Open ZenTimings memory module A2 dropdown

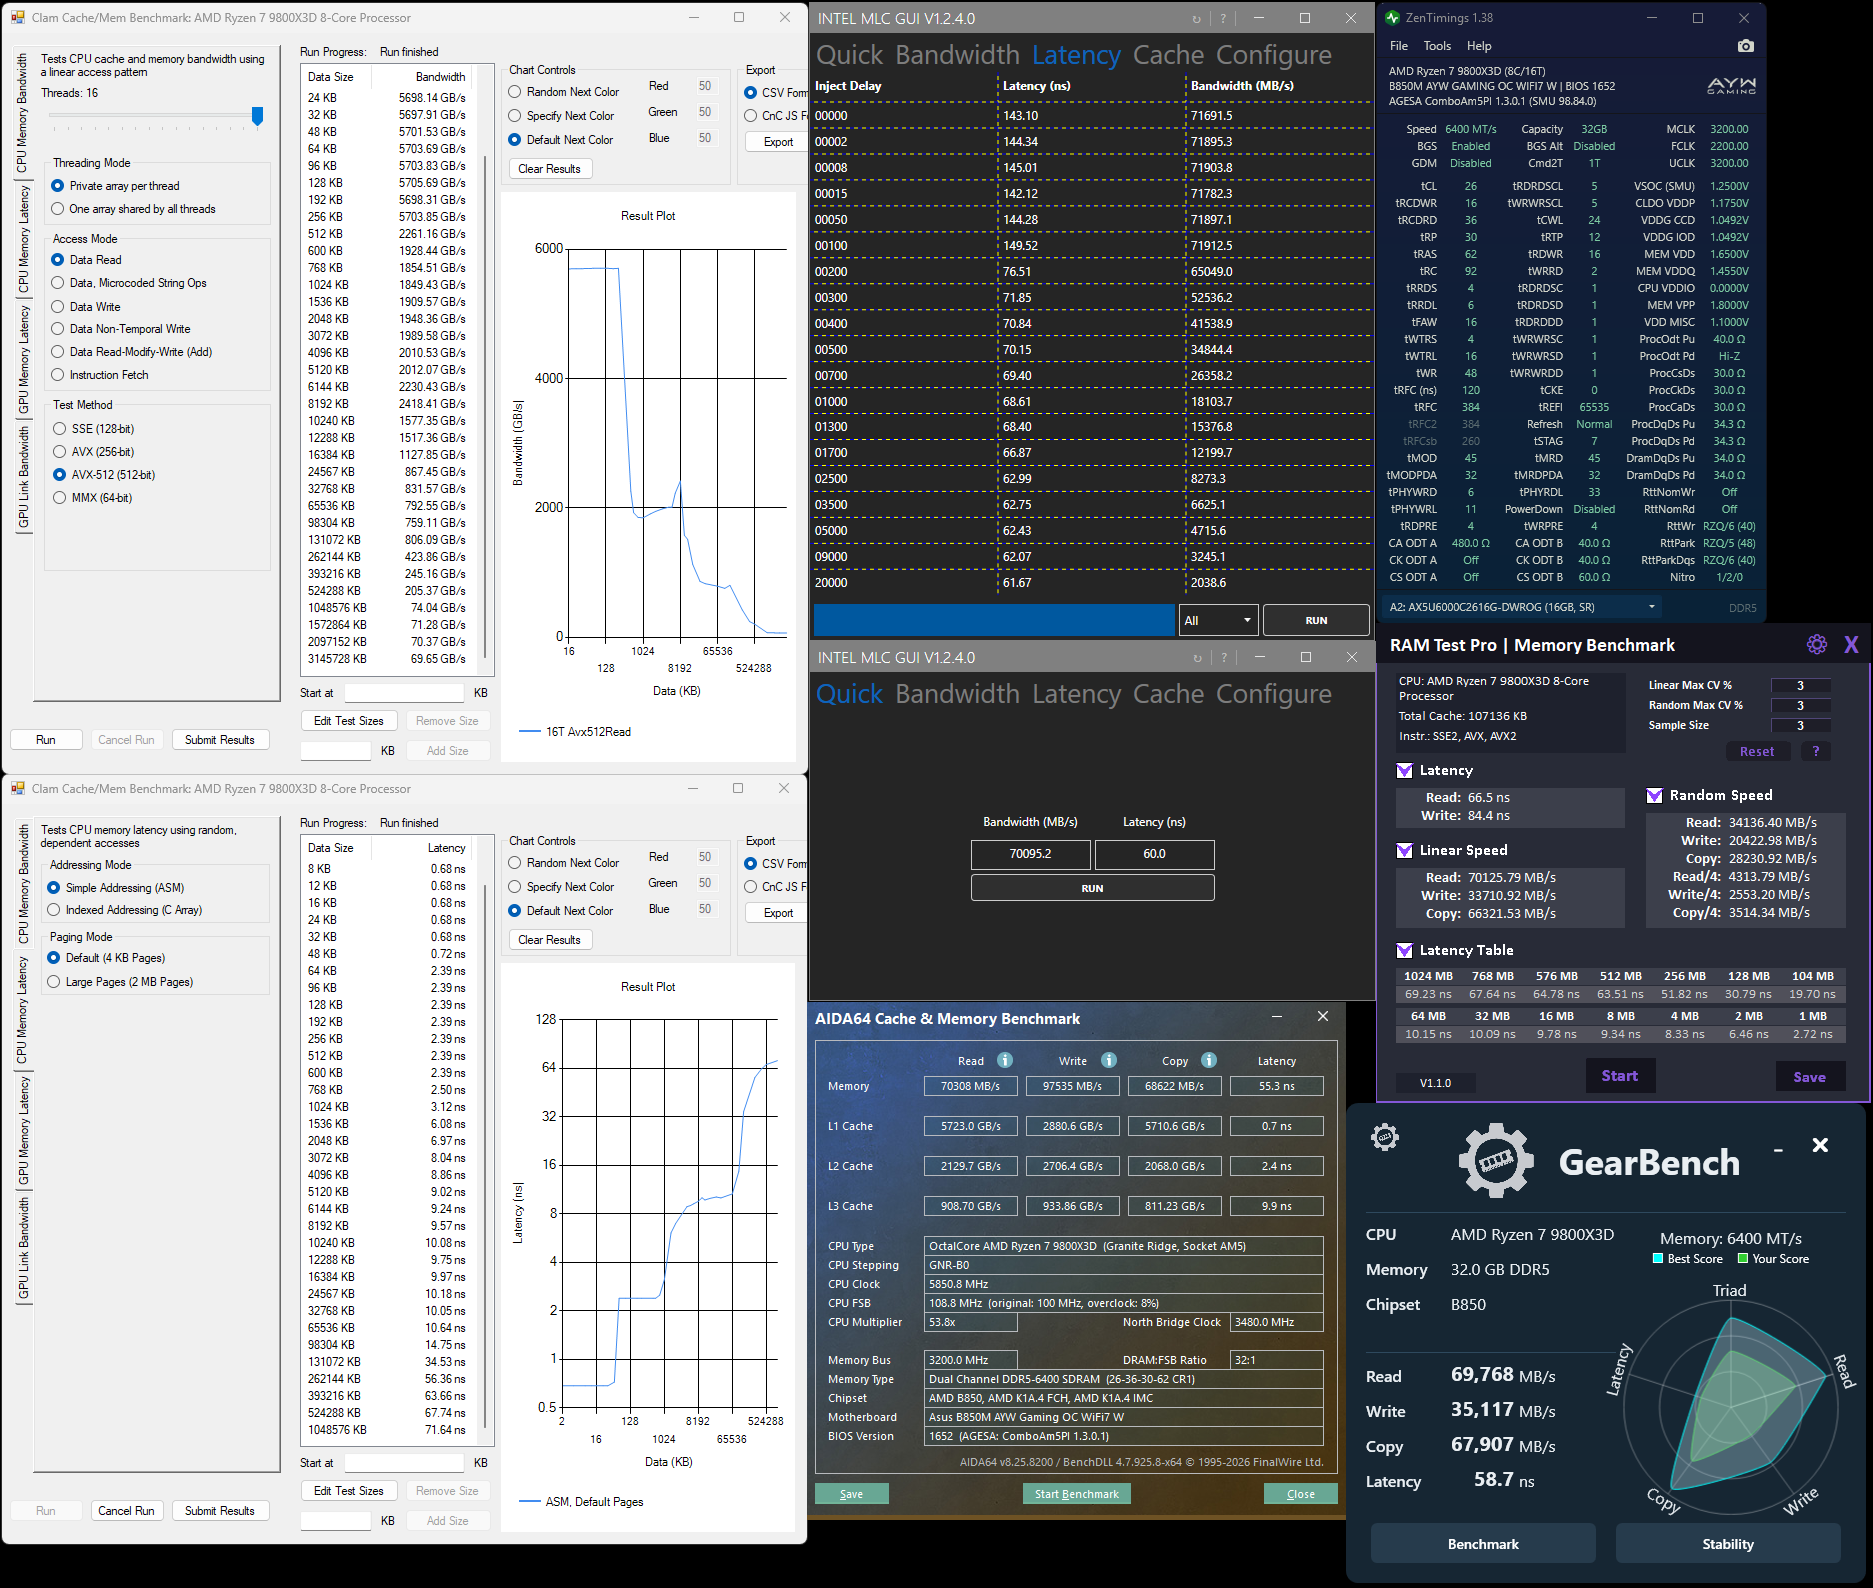[1521, 607]
